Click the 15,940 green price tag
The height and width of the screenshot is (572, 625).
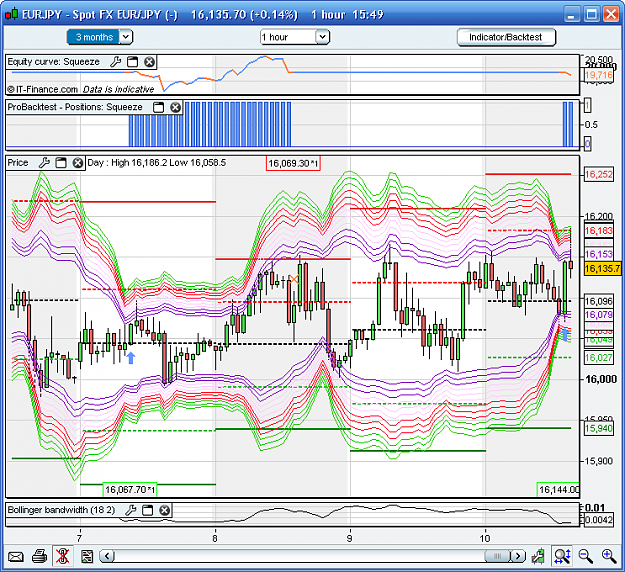click(x=598, y=429)
